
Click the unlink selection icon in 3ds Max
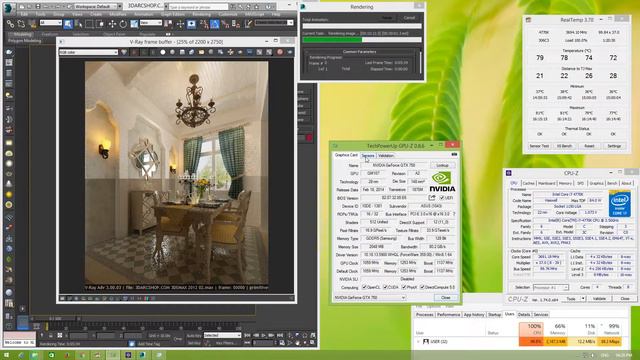pos(20,24)
